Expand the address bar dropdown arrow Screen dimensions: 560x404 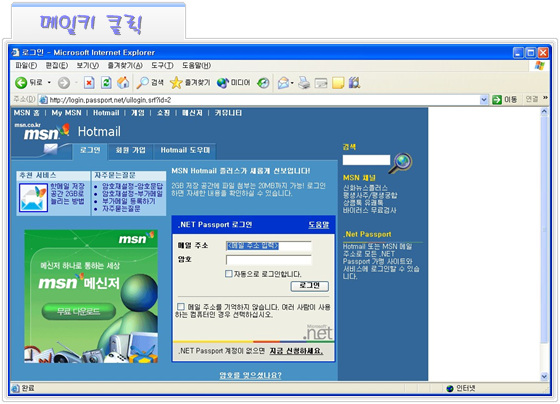484,100
